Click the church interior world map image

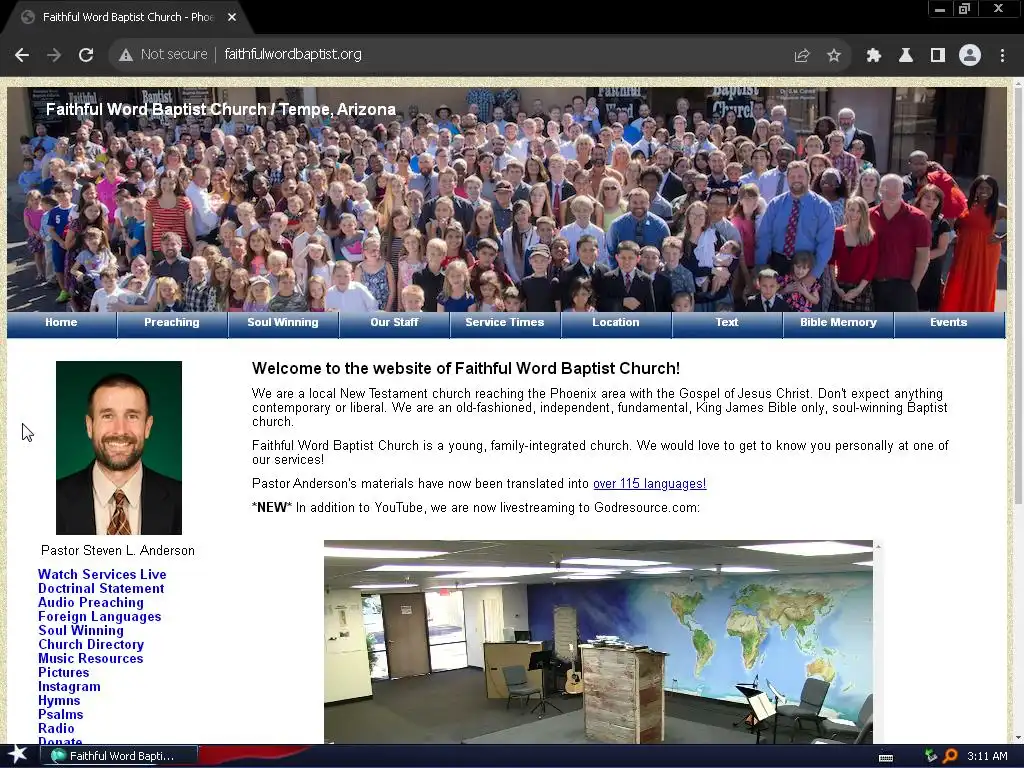click(598, 642)
